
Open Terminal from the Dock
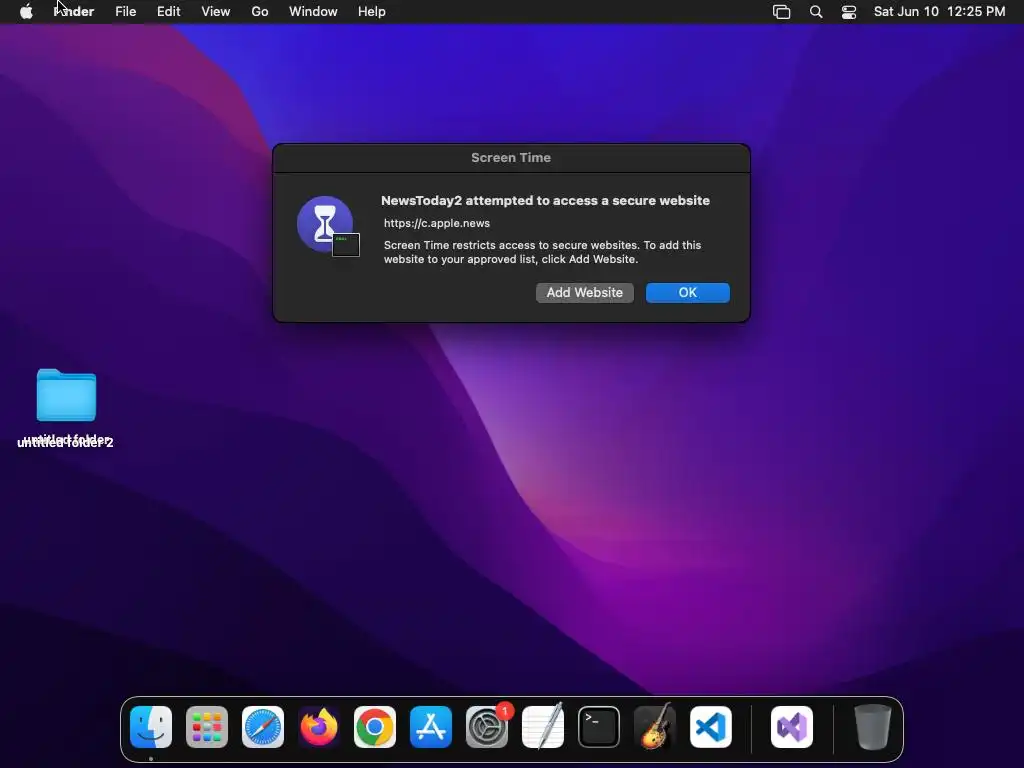click(599, 727)
